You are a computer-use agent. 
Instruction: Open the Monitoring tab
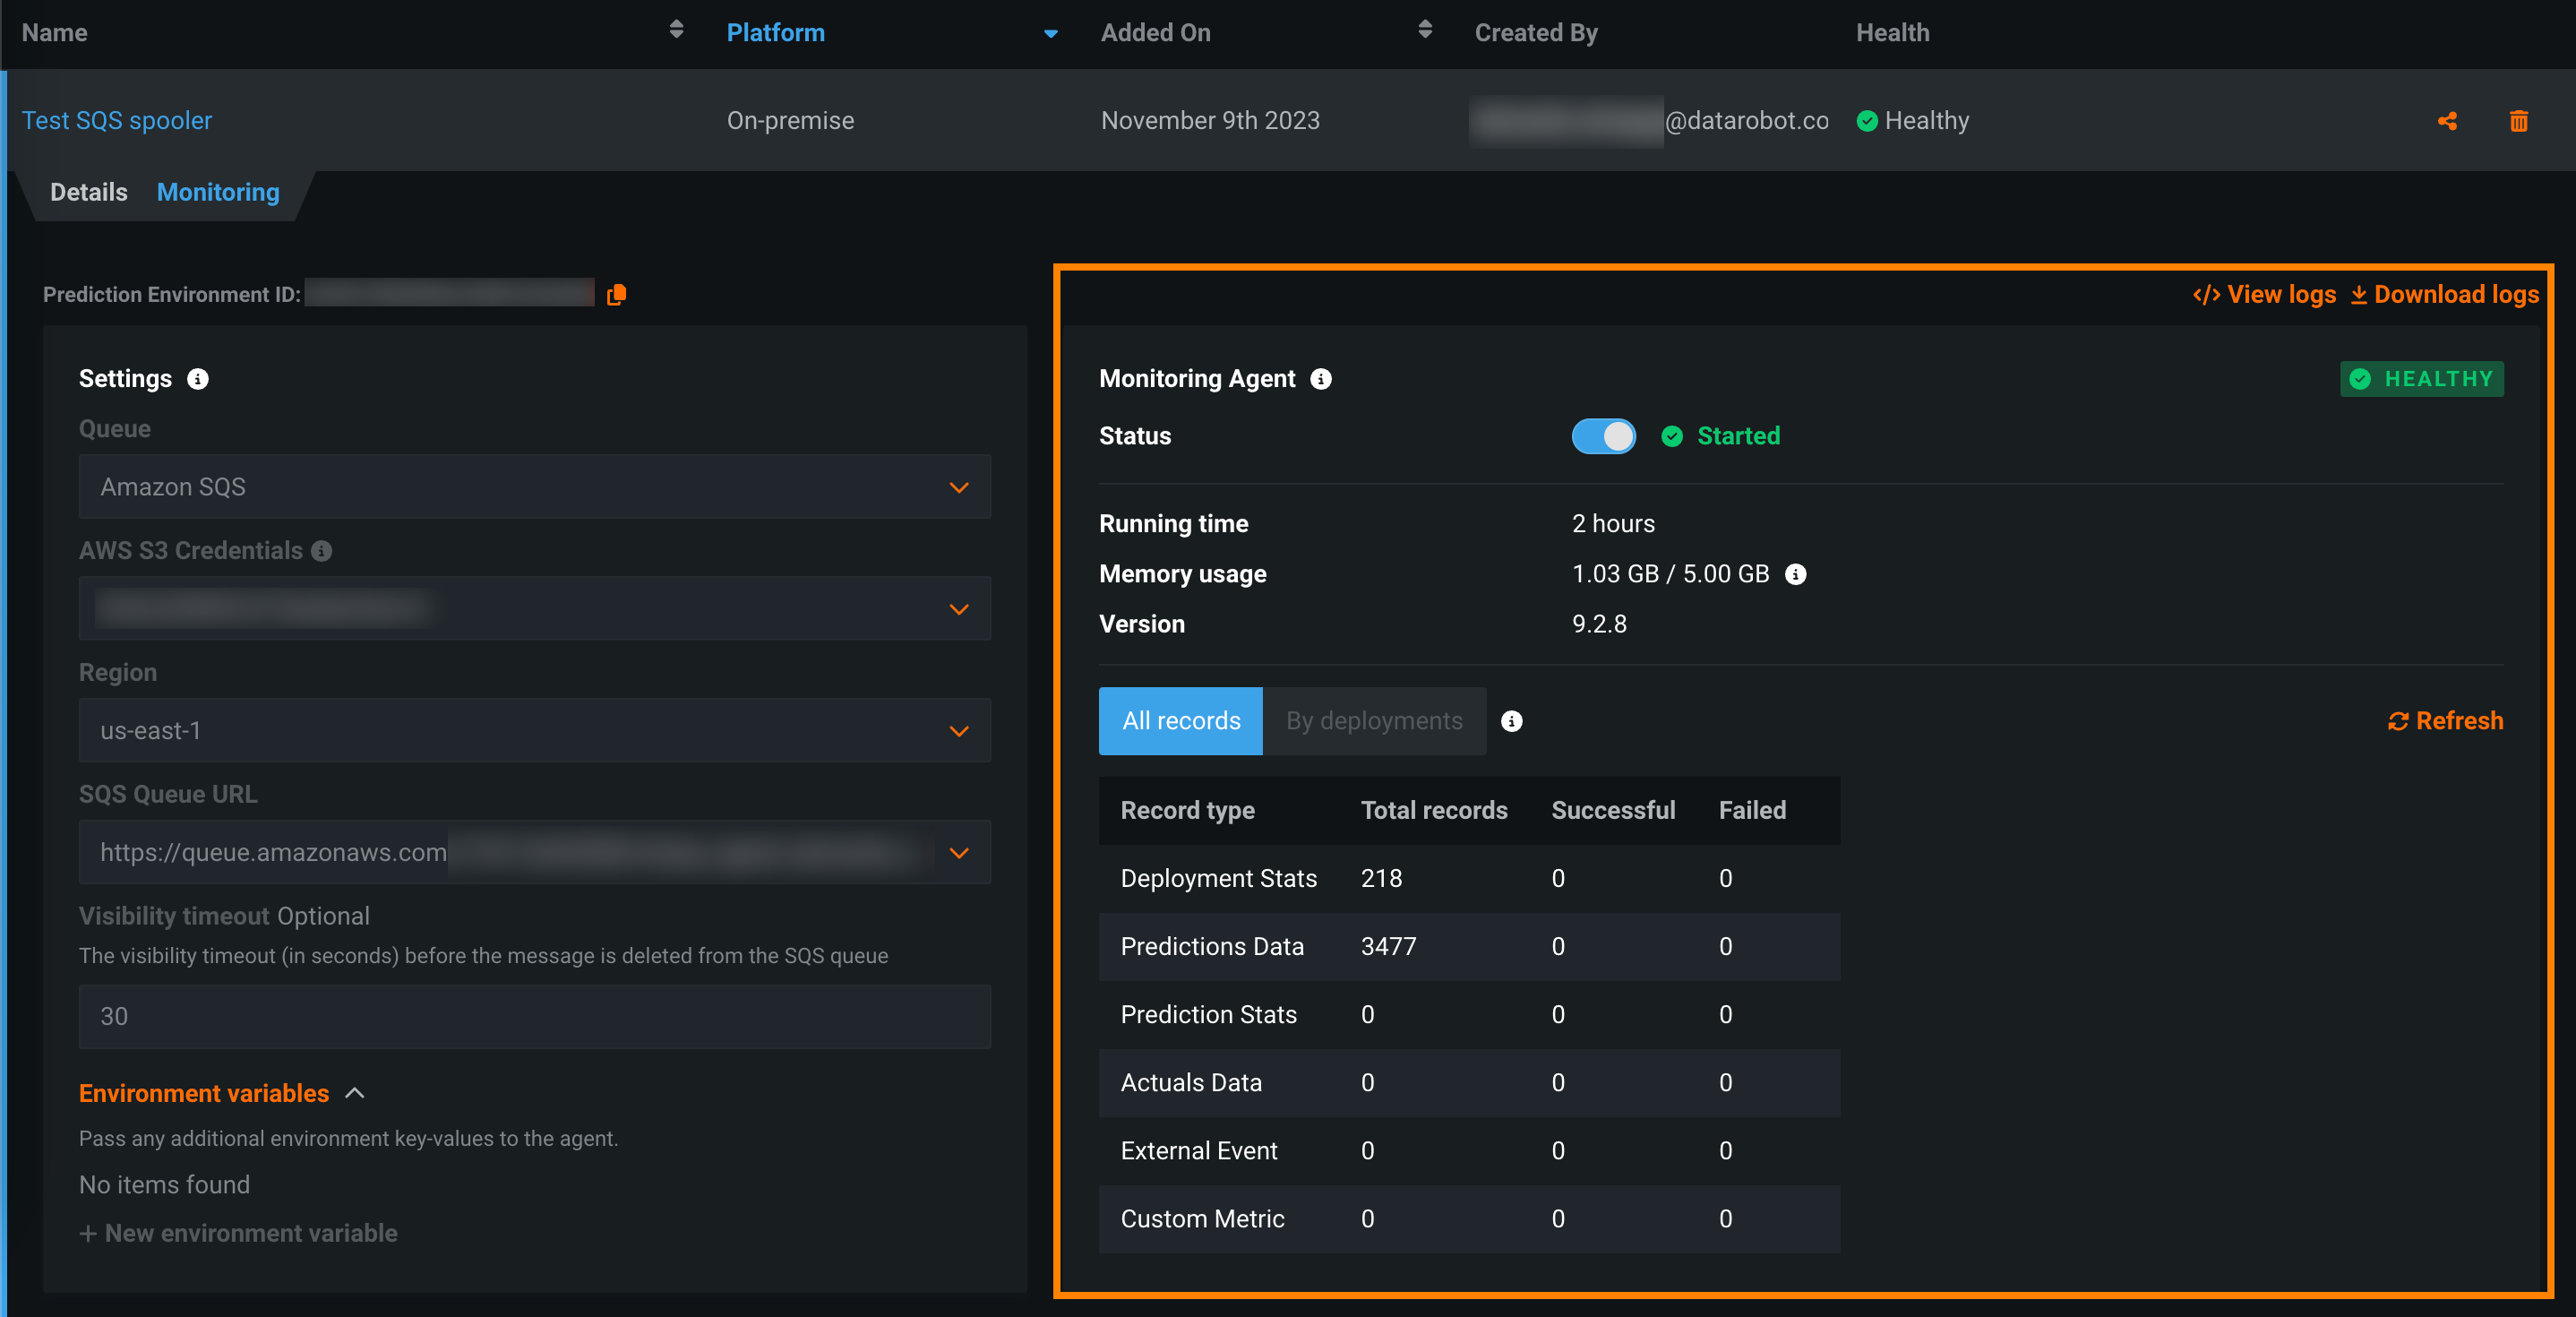click(218, 192)
